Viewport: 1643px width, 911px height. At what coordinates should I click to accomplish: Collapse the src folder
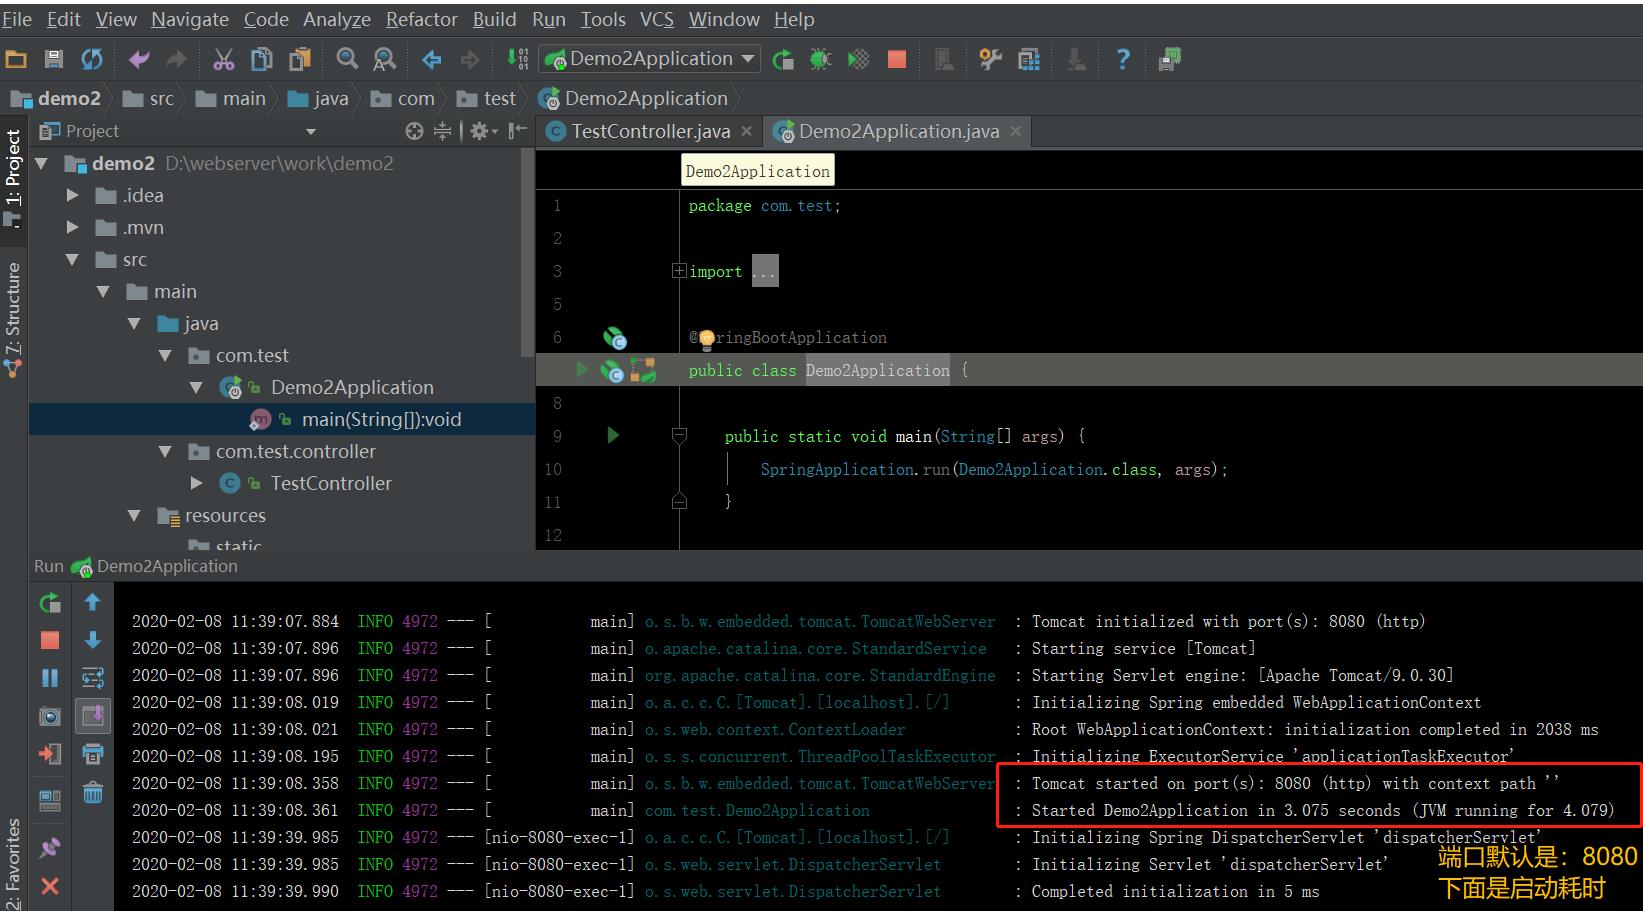[72, 259]
